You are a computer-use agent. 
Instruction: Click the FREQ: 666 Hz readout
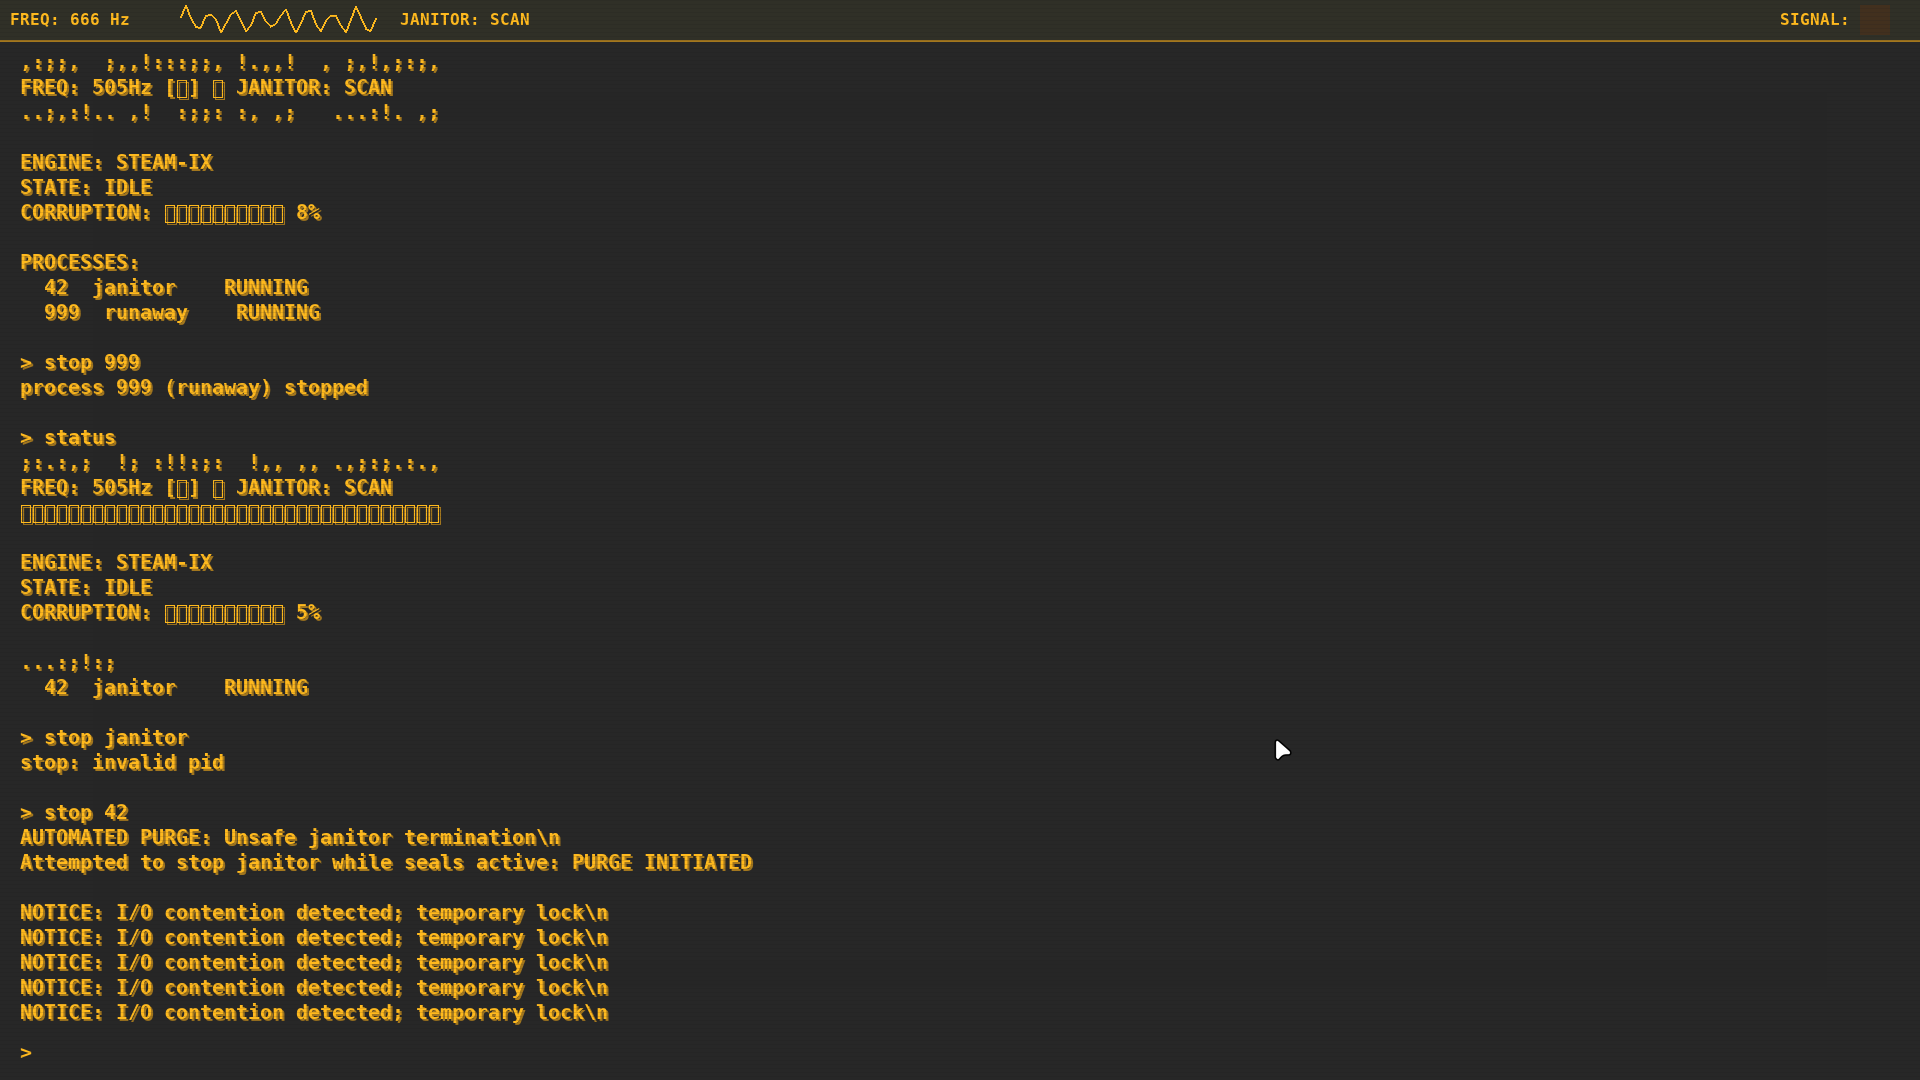click(70, 20)
